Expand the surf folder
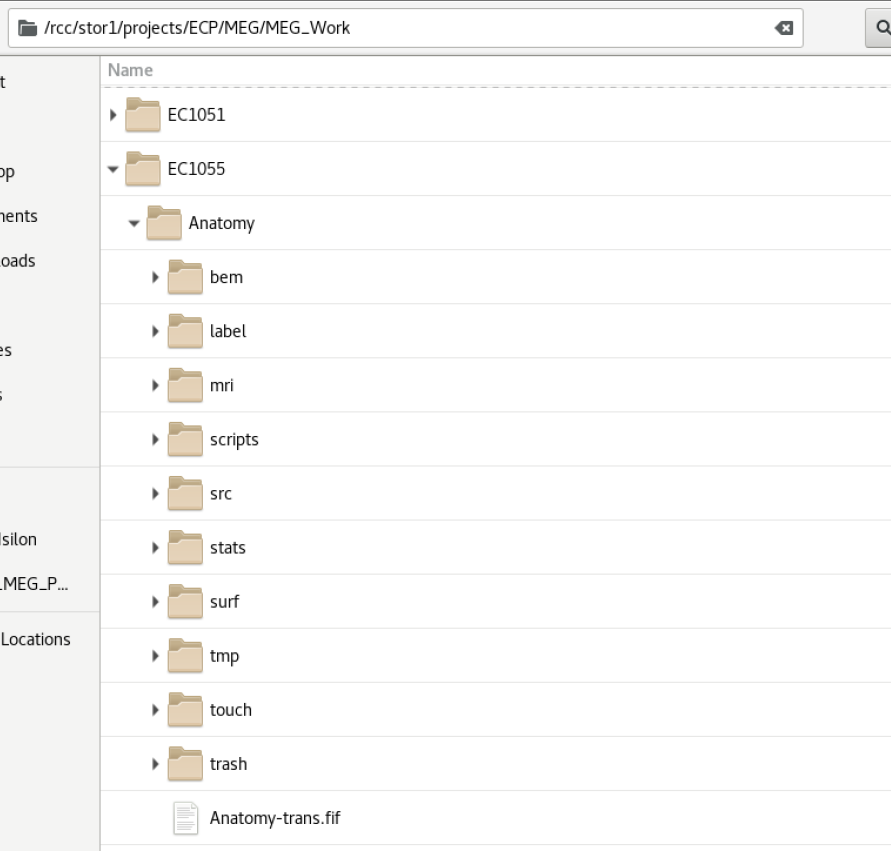Viewport: 891px width, 851px height. pyautogui.click(x=156, y=602)
